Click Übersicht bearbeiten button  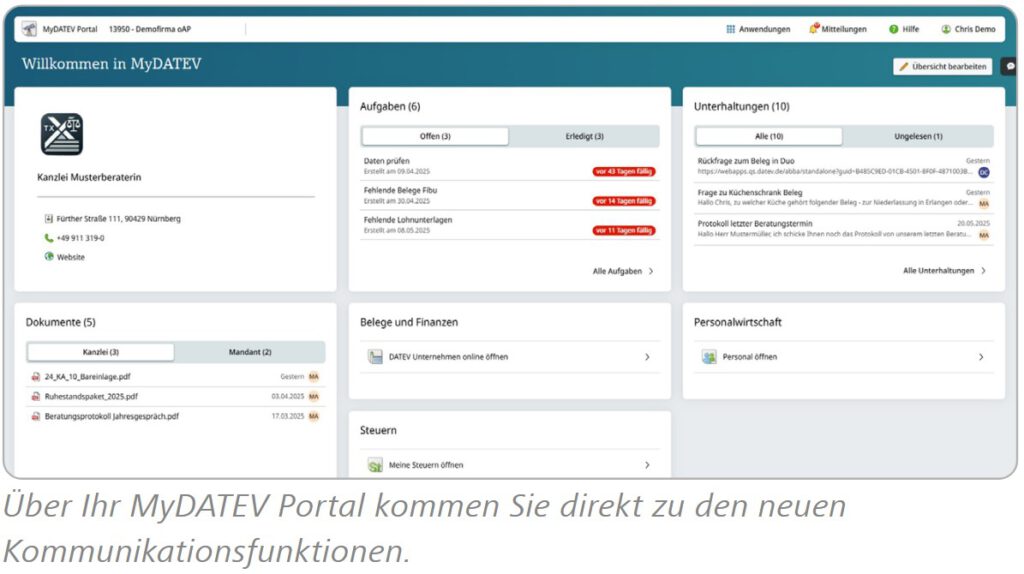click(x=942, y=67)
